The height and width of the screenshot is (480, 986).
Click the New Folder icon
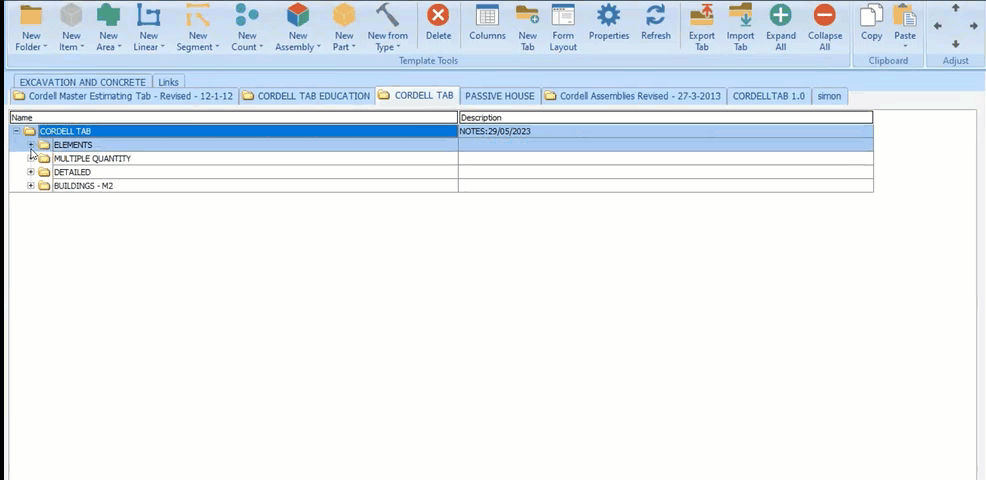point(31,15)
